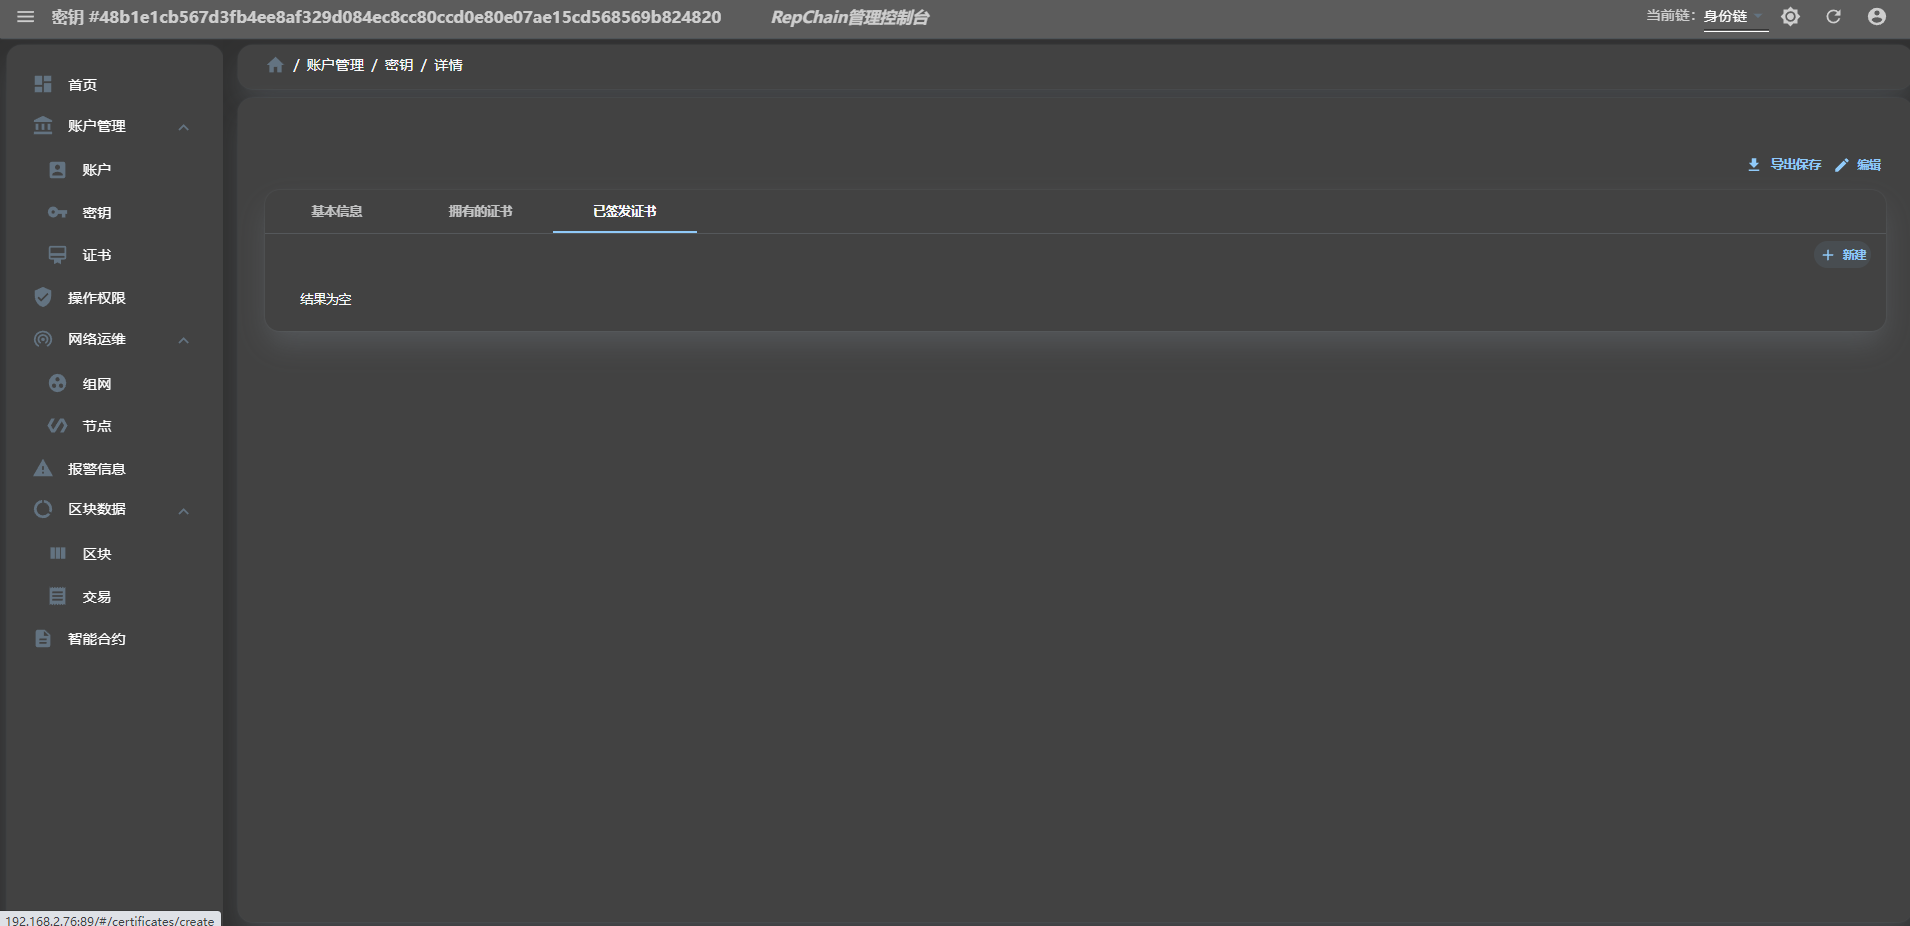
Task: Click the 账户管理 bank icon
Action: (x=43, y=126)
